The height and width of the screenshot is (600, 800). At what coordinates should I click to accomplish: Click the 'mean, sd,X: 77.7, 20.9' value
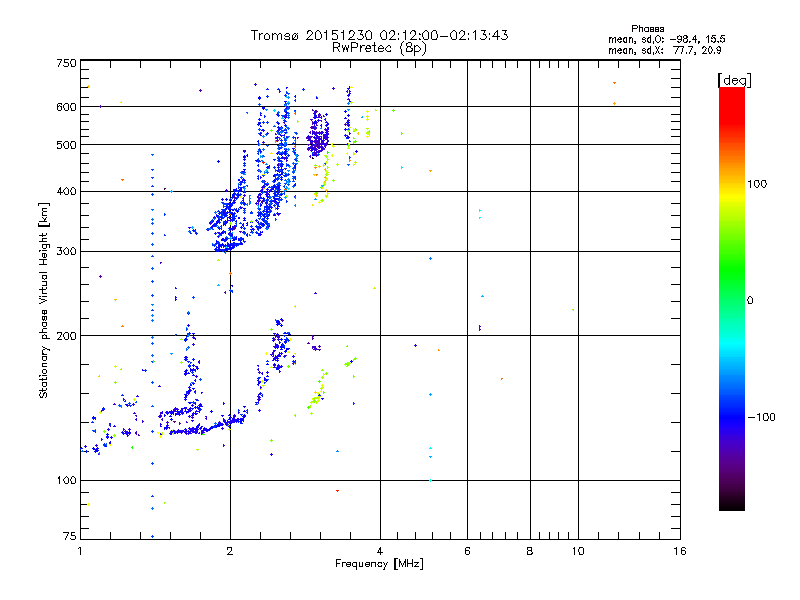(x=664, y=50)
